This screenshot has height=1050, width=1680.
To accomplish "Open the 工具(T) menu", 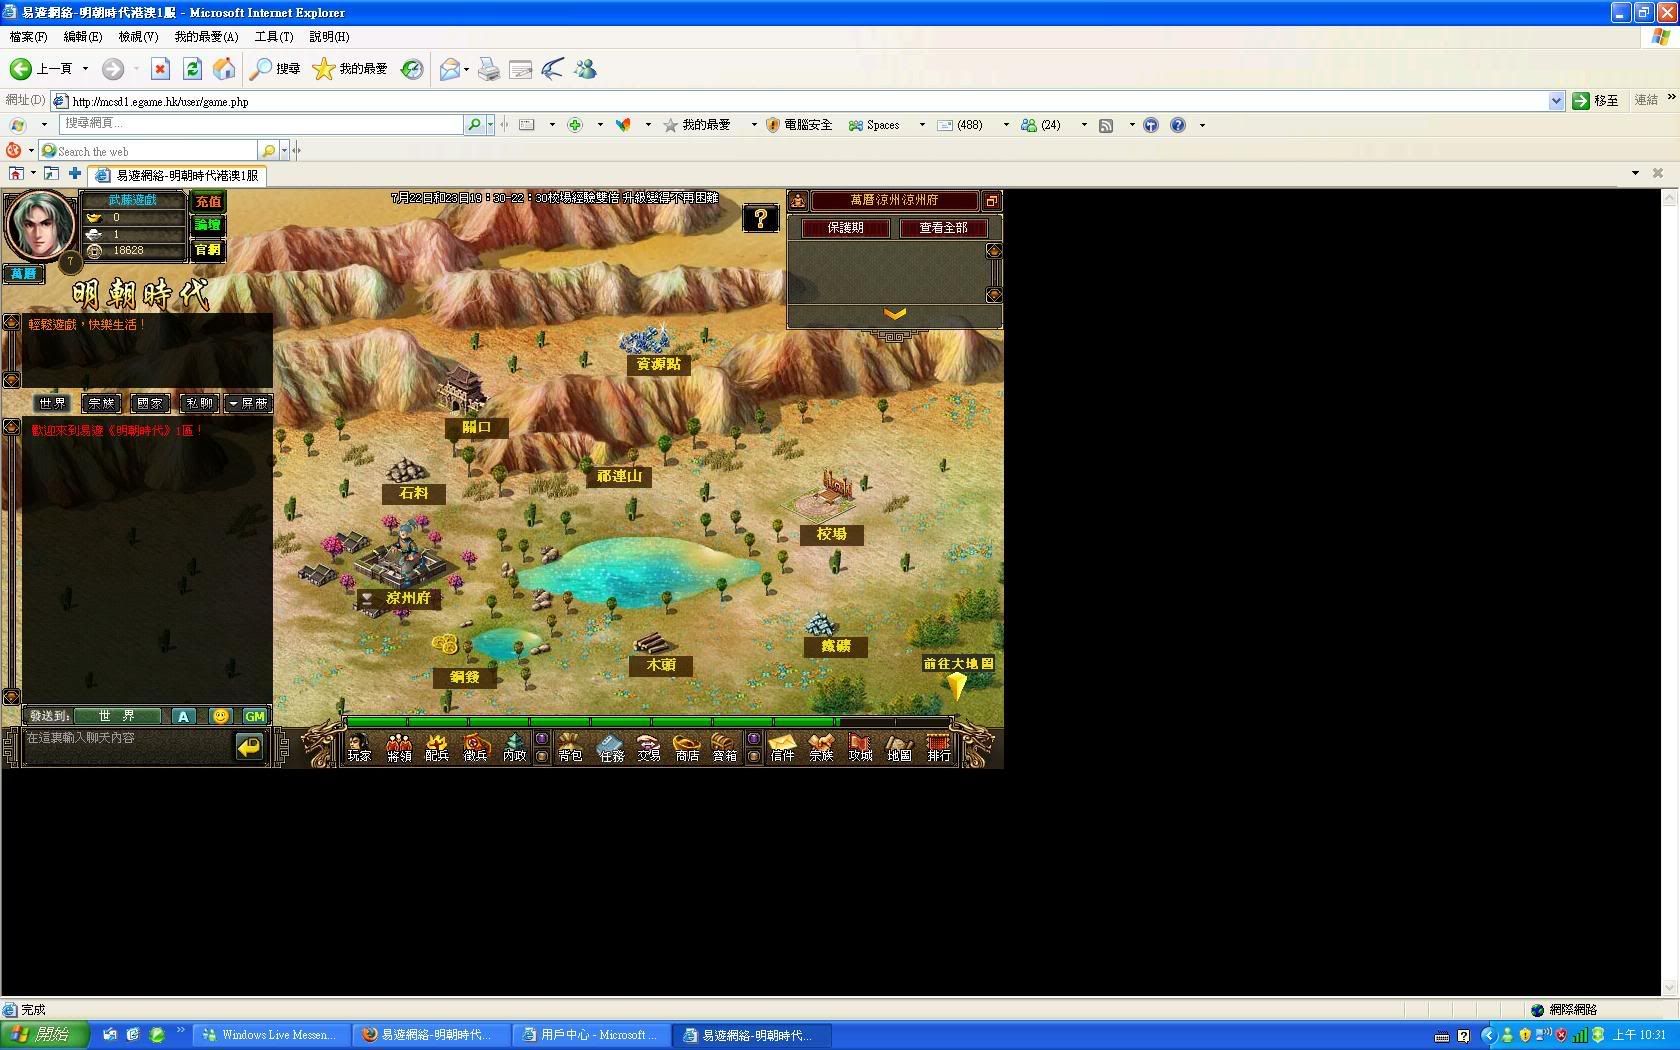I will (273, 37).
